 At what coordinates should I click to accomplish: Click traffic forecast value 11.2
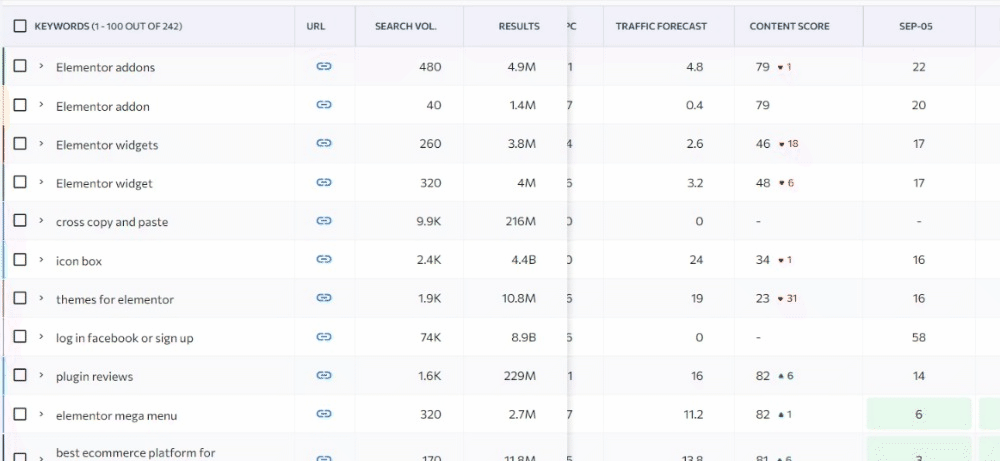tap(693, 414)
